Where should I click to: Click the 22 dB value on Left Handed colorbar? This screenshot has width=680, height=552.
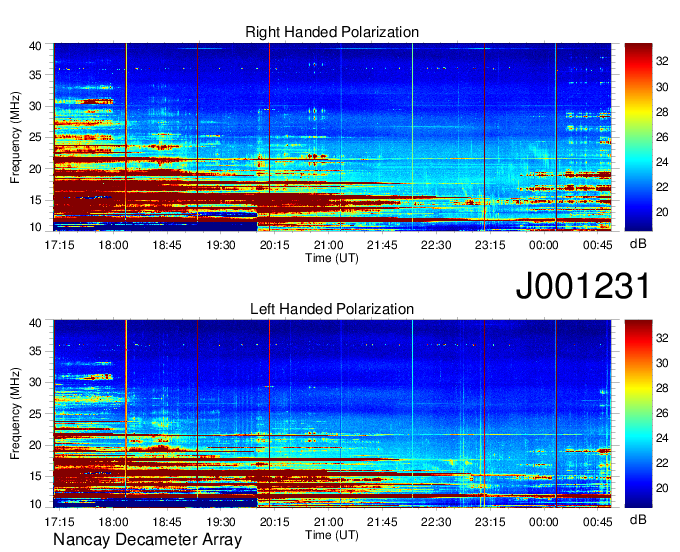tap(662, 463)
